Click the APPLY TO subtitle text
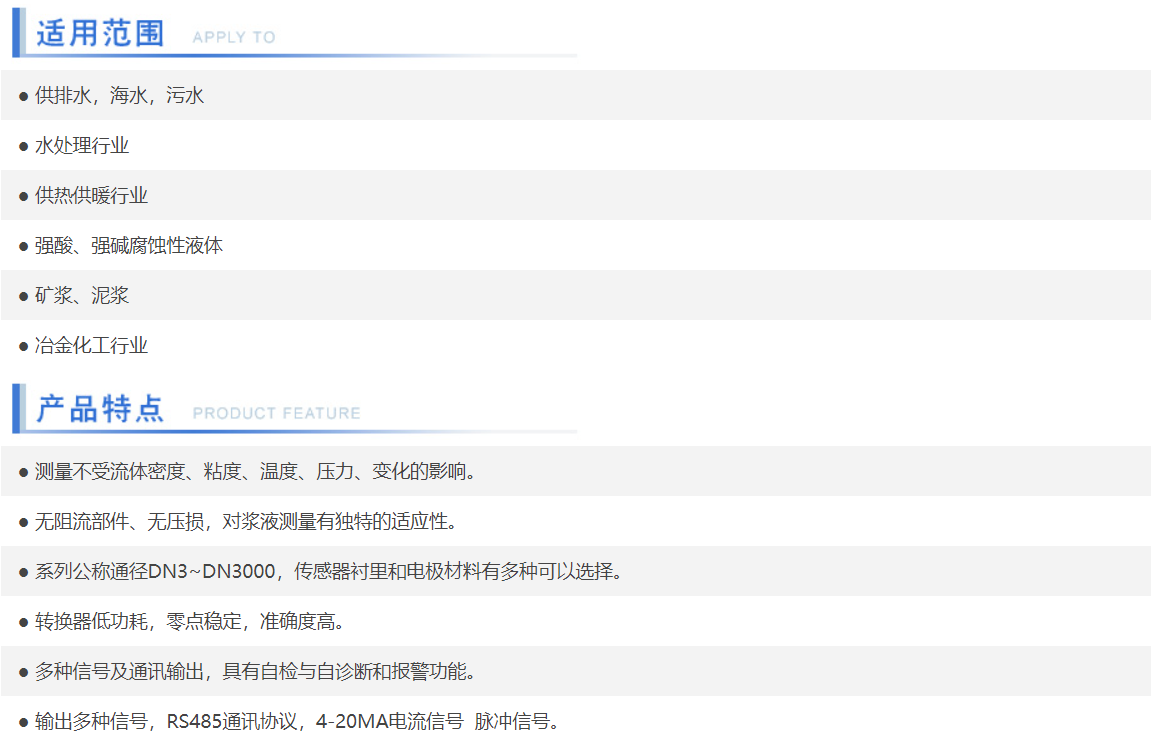This screenshot has width=1159, height=755. [233, 37]
